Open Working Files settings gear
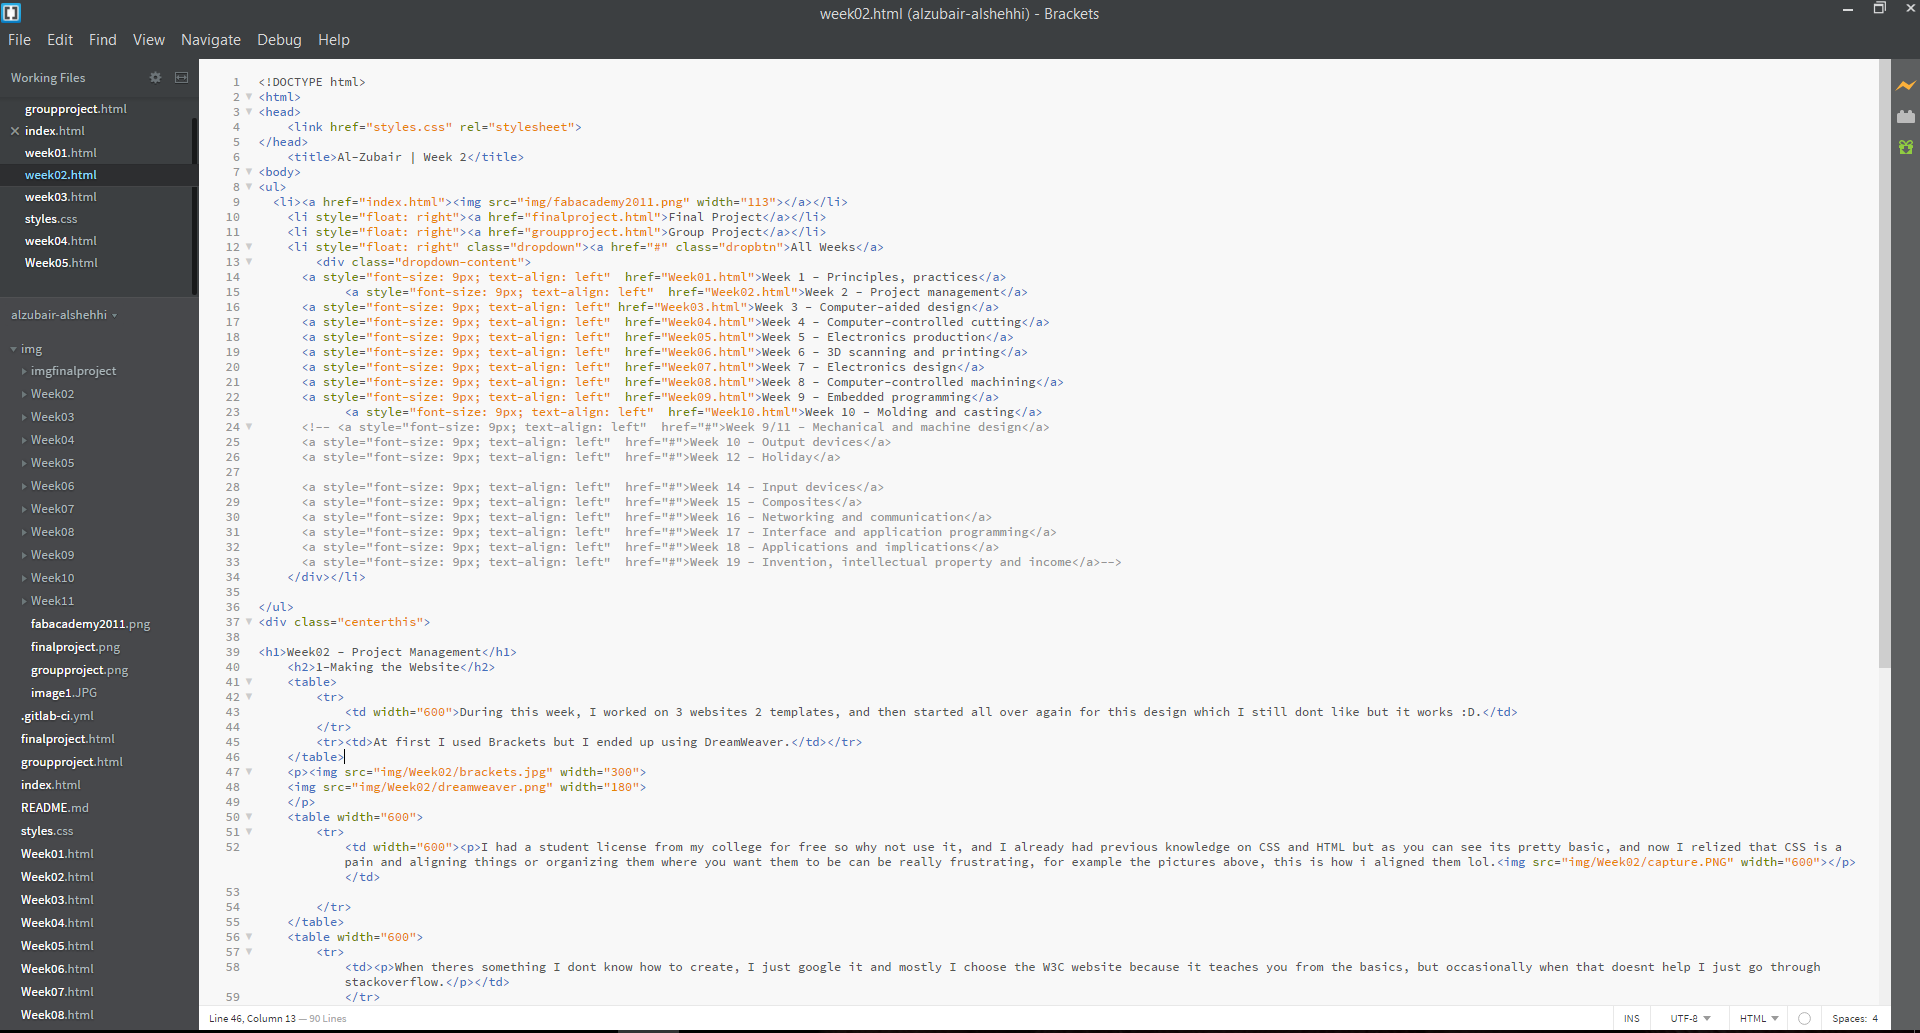The width and height of the screenshot is (1920, 1033). 155,77
